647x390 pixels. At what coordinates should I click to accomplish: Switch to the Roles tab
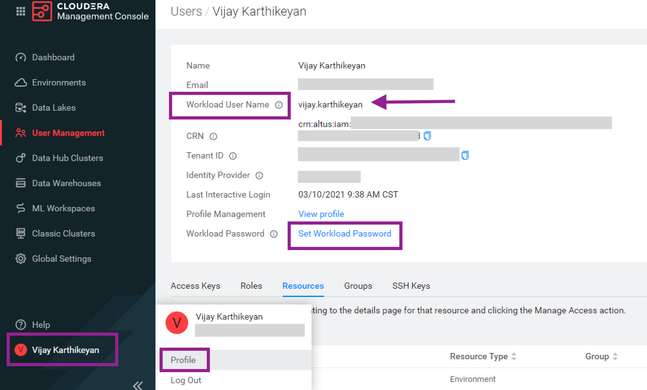pos(251,286)
